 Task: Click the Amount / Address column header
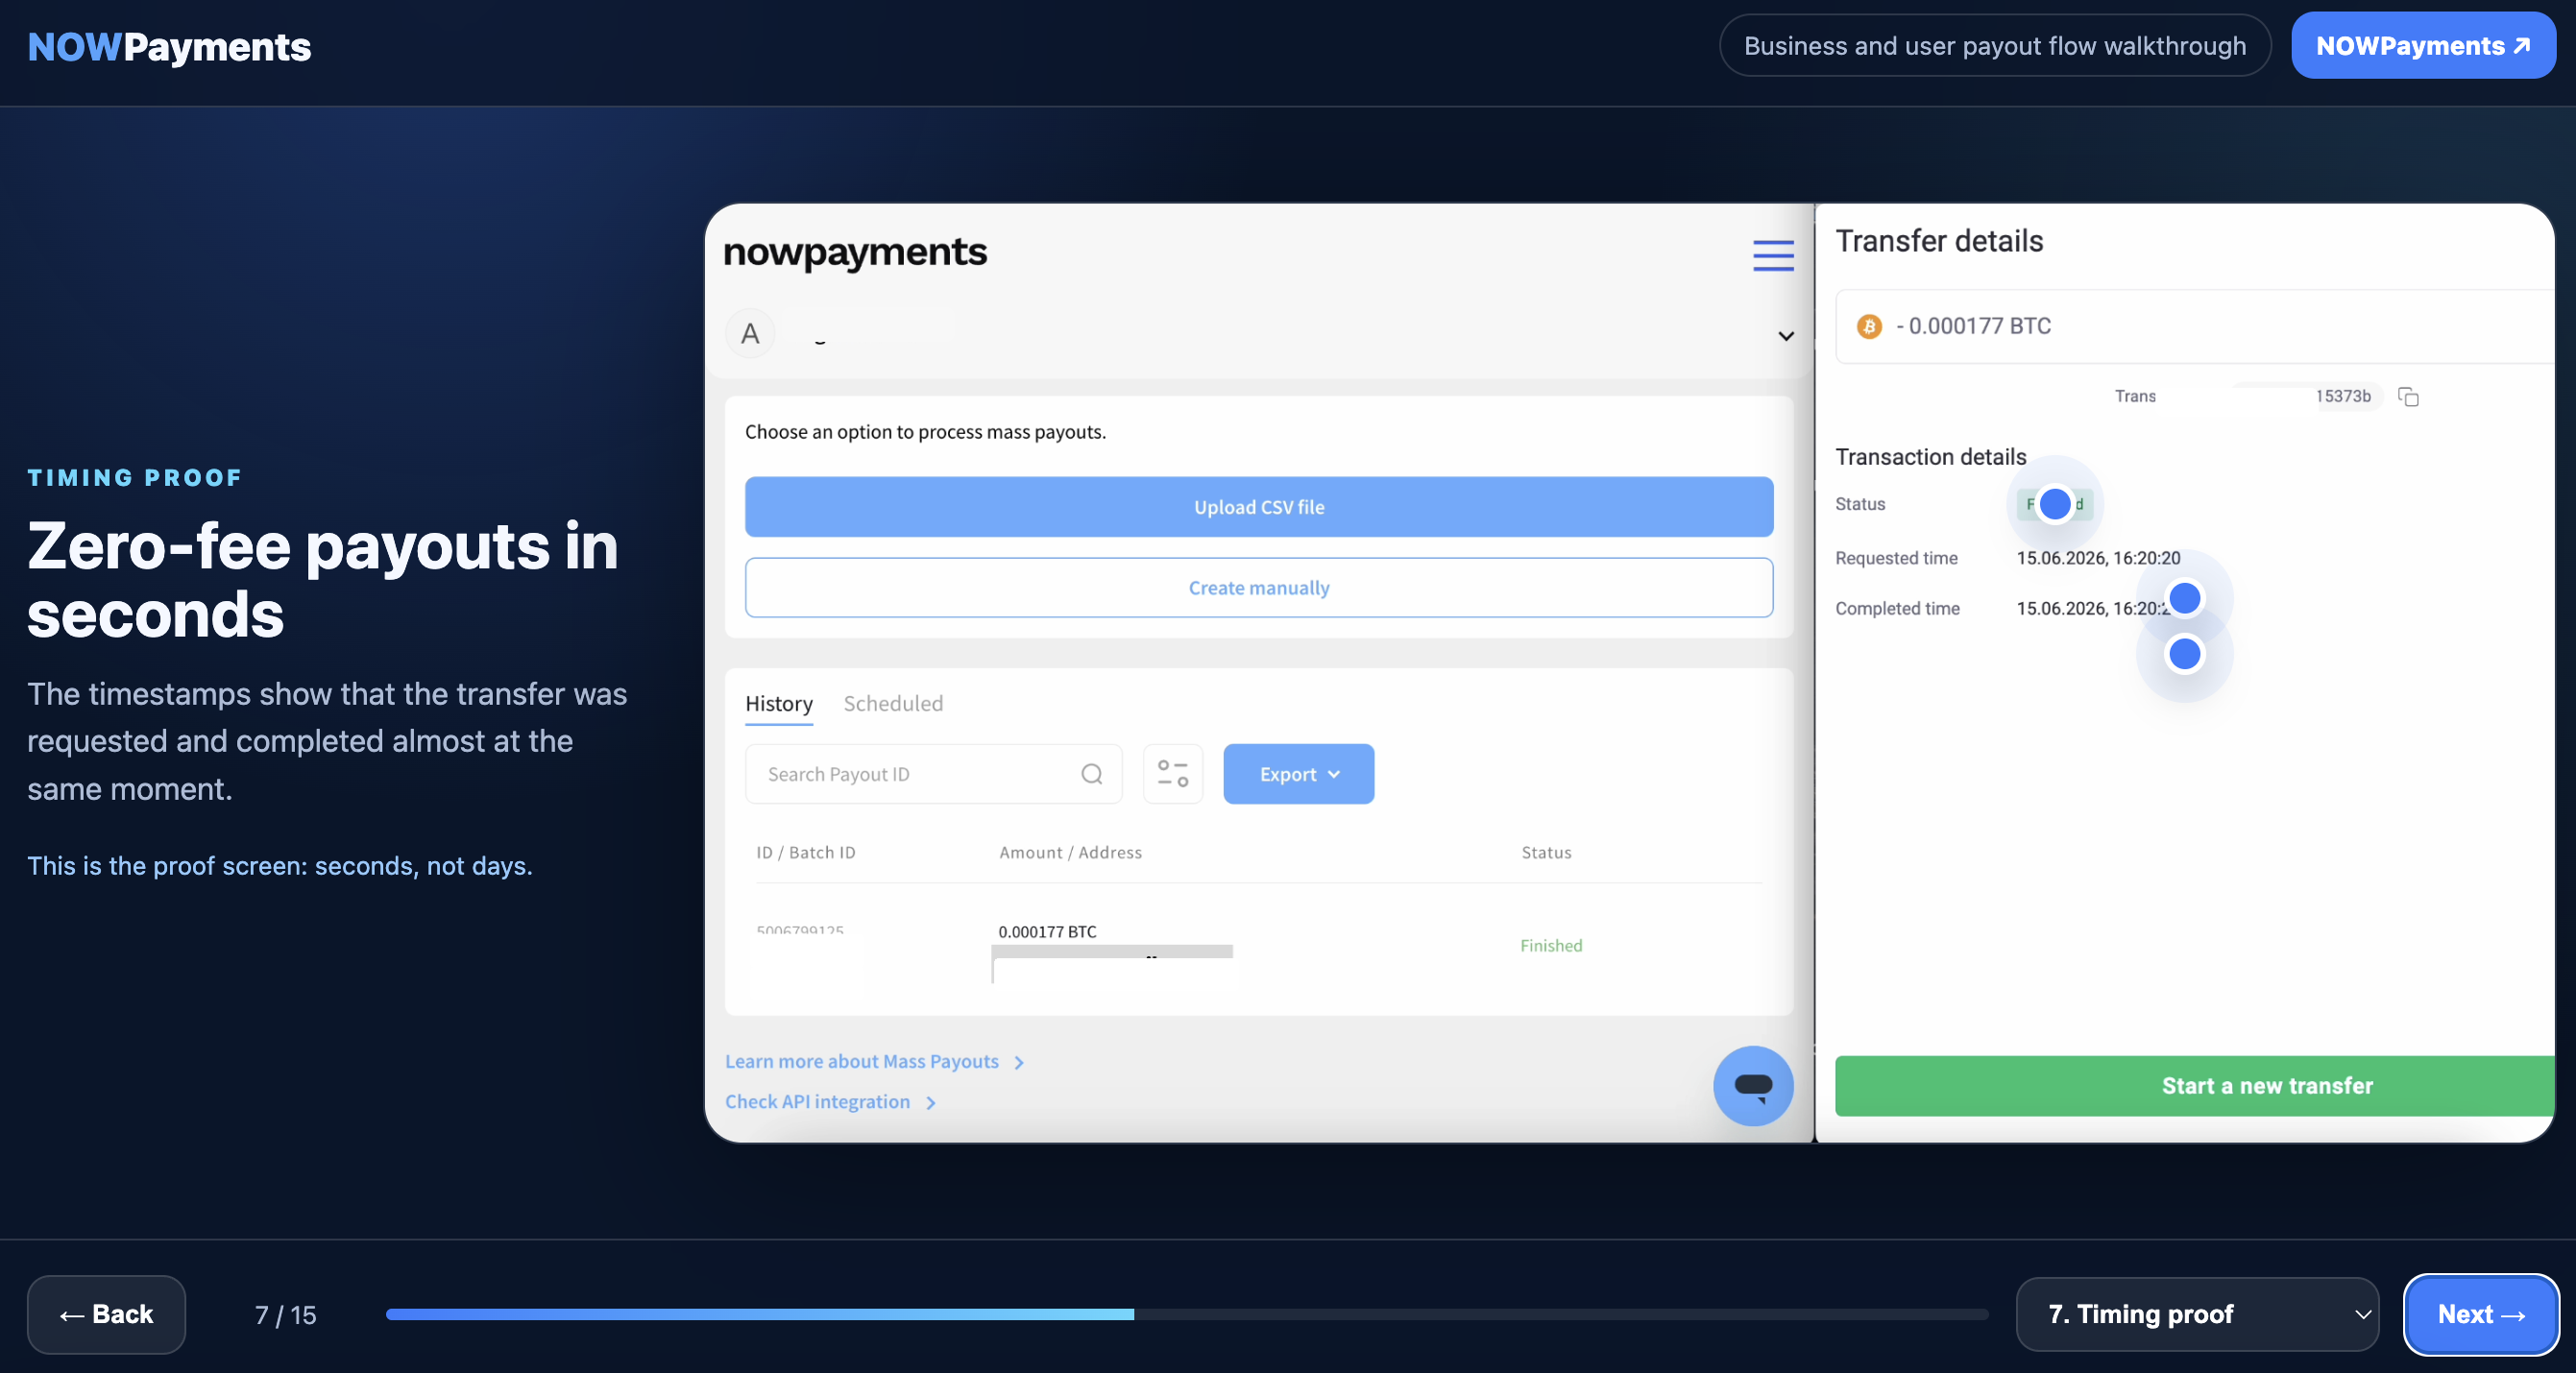(1070, 853)
